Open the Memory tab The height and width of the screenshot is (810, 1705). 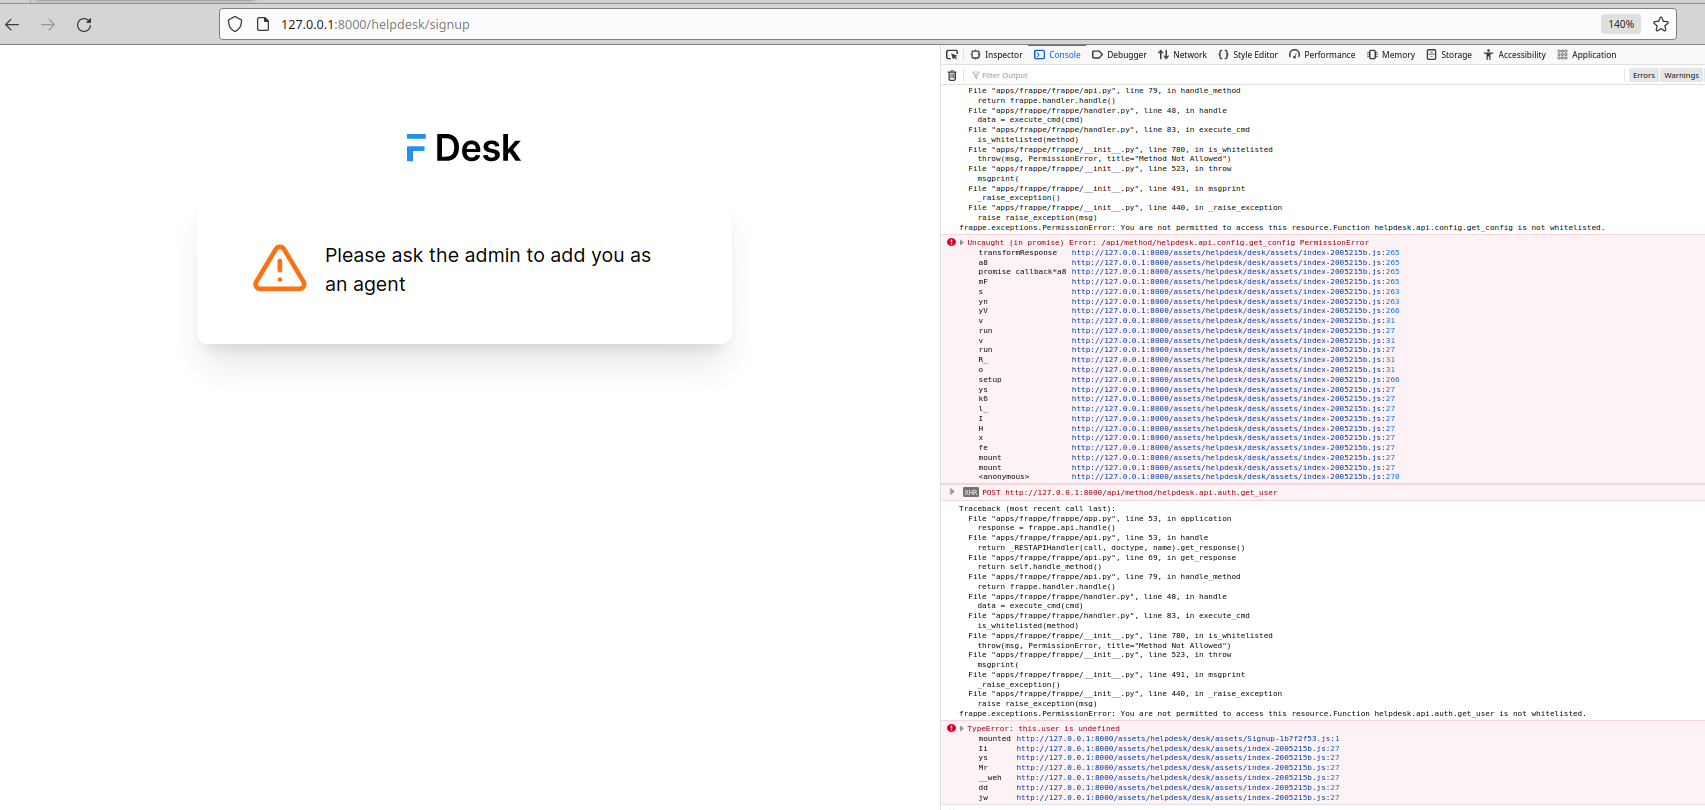tap(1391, 55)
